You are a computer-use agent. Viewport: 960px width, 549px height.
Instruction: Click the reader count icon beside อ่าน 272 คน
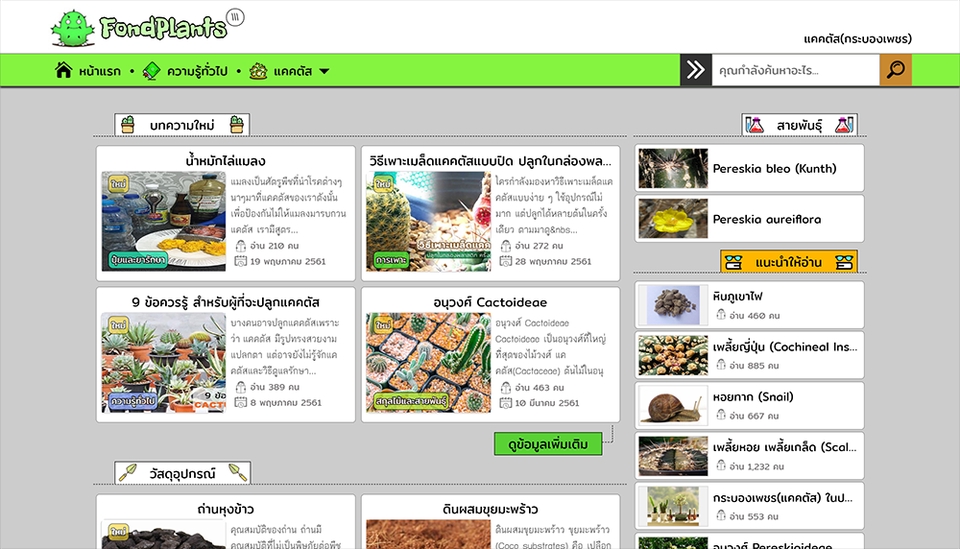506,246
